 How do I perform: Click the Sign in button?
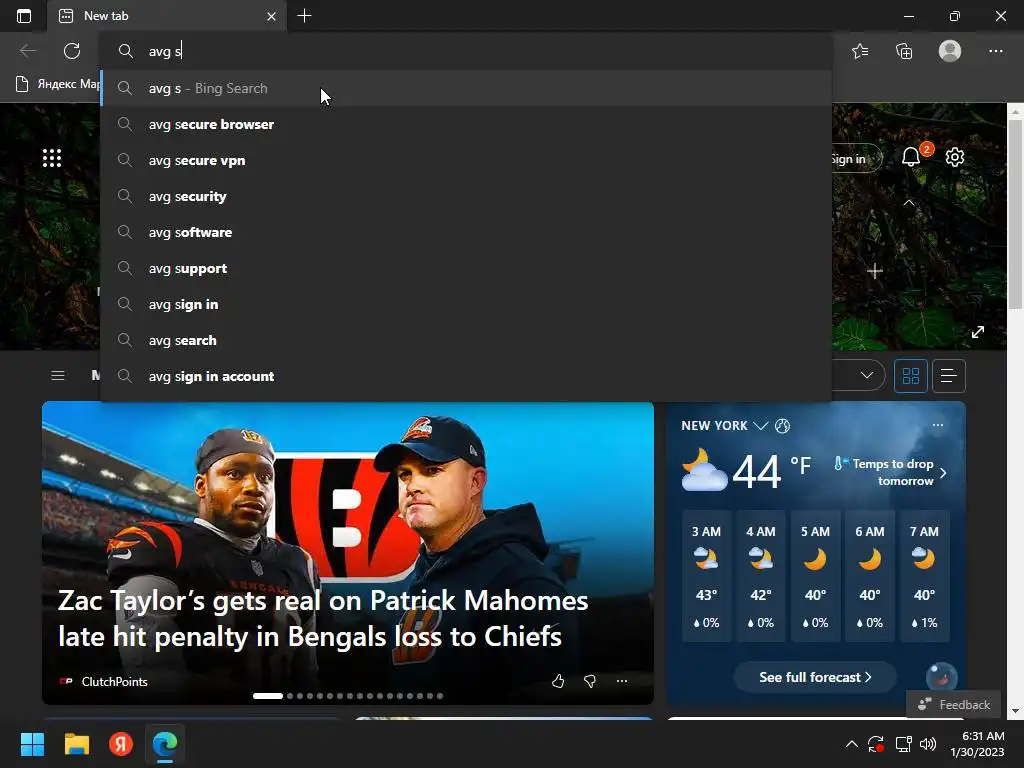[856, 159]
